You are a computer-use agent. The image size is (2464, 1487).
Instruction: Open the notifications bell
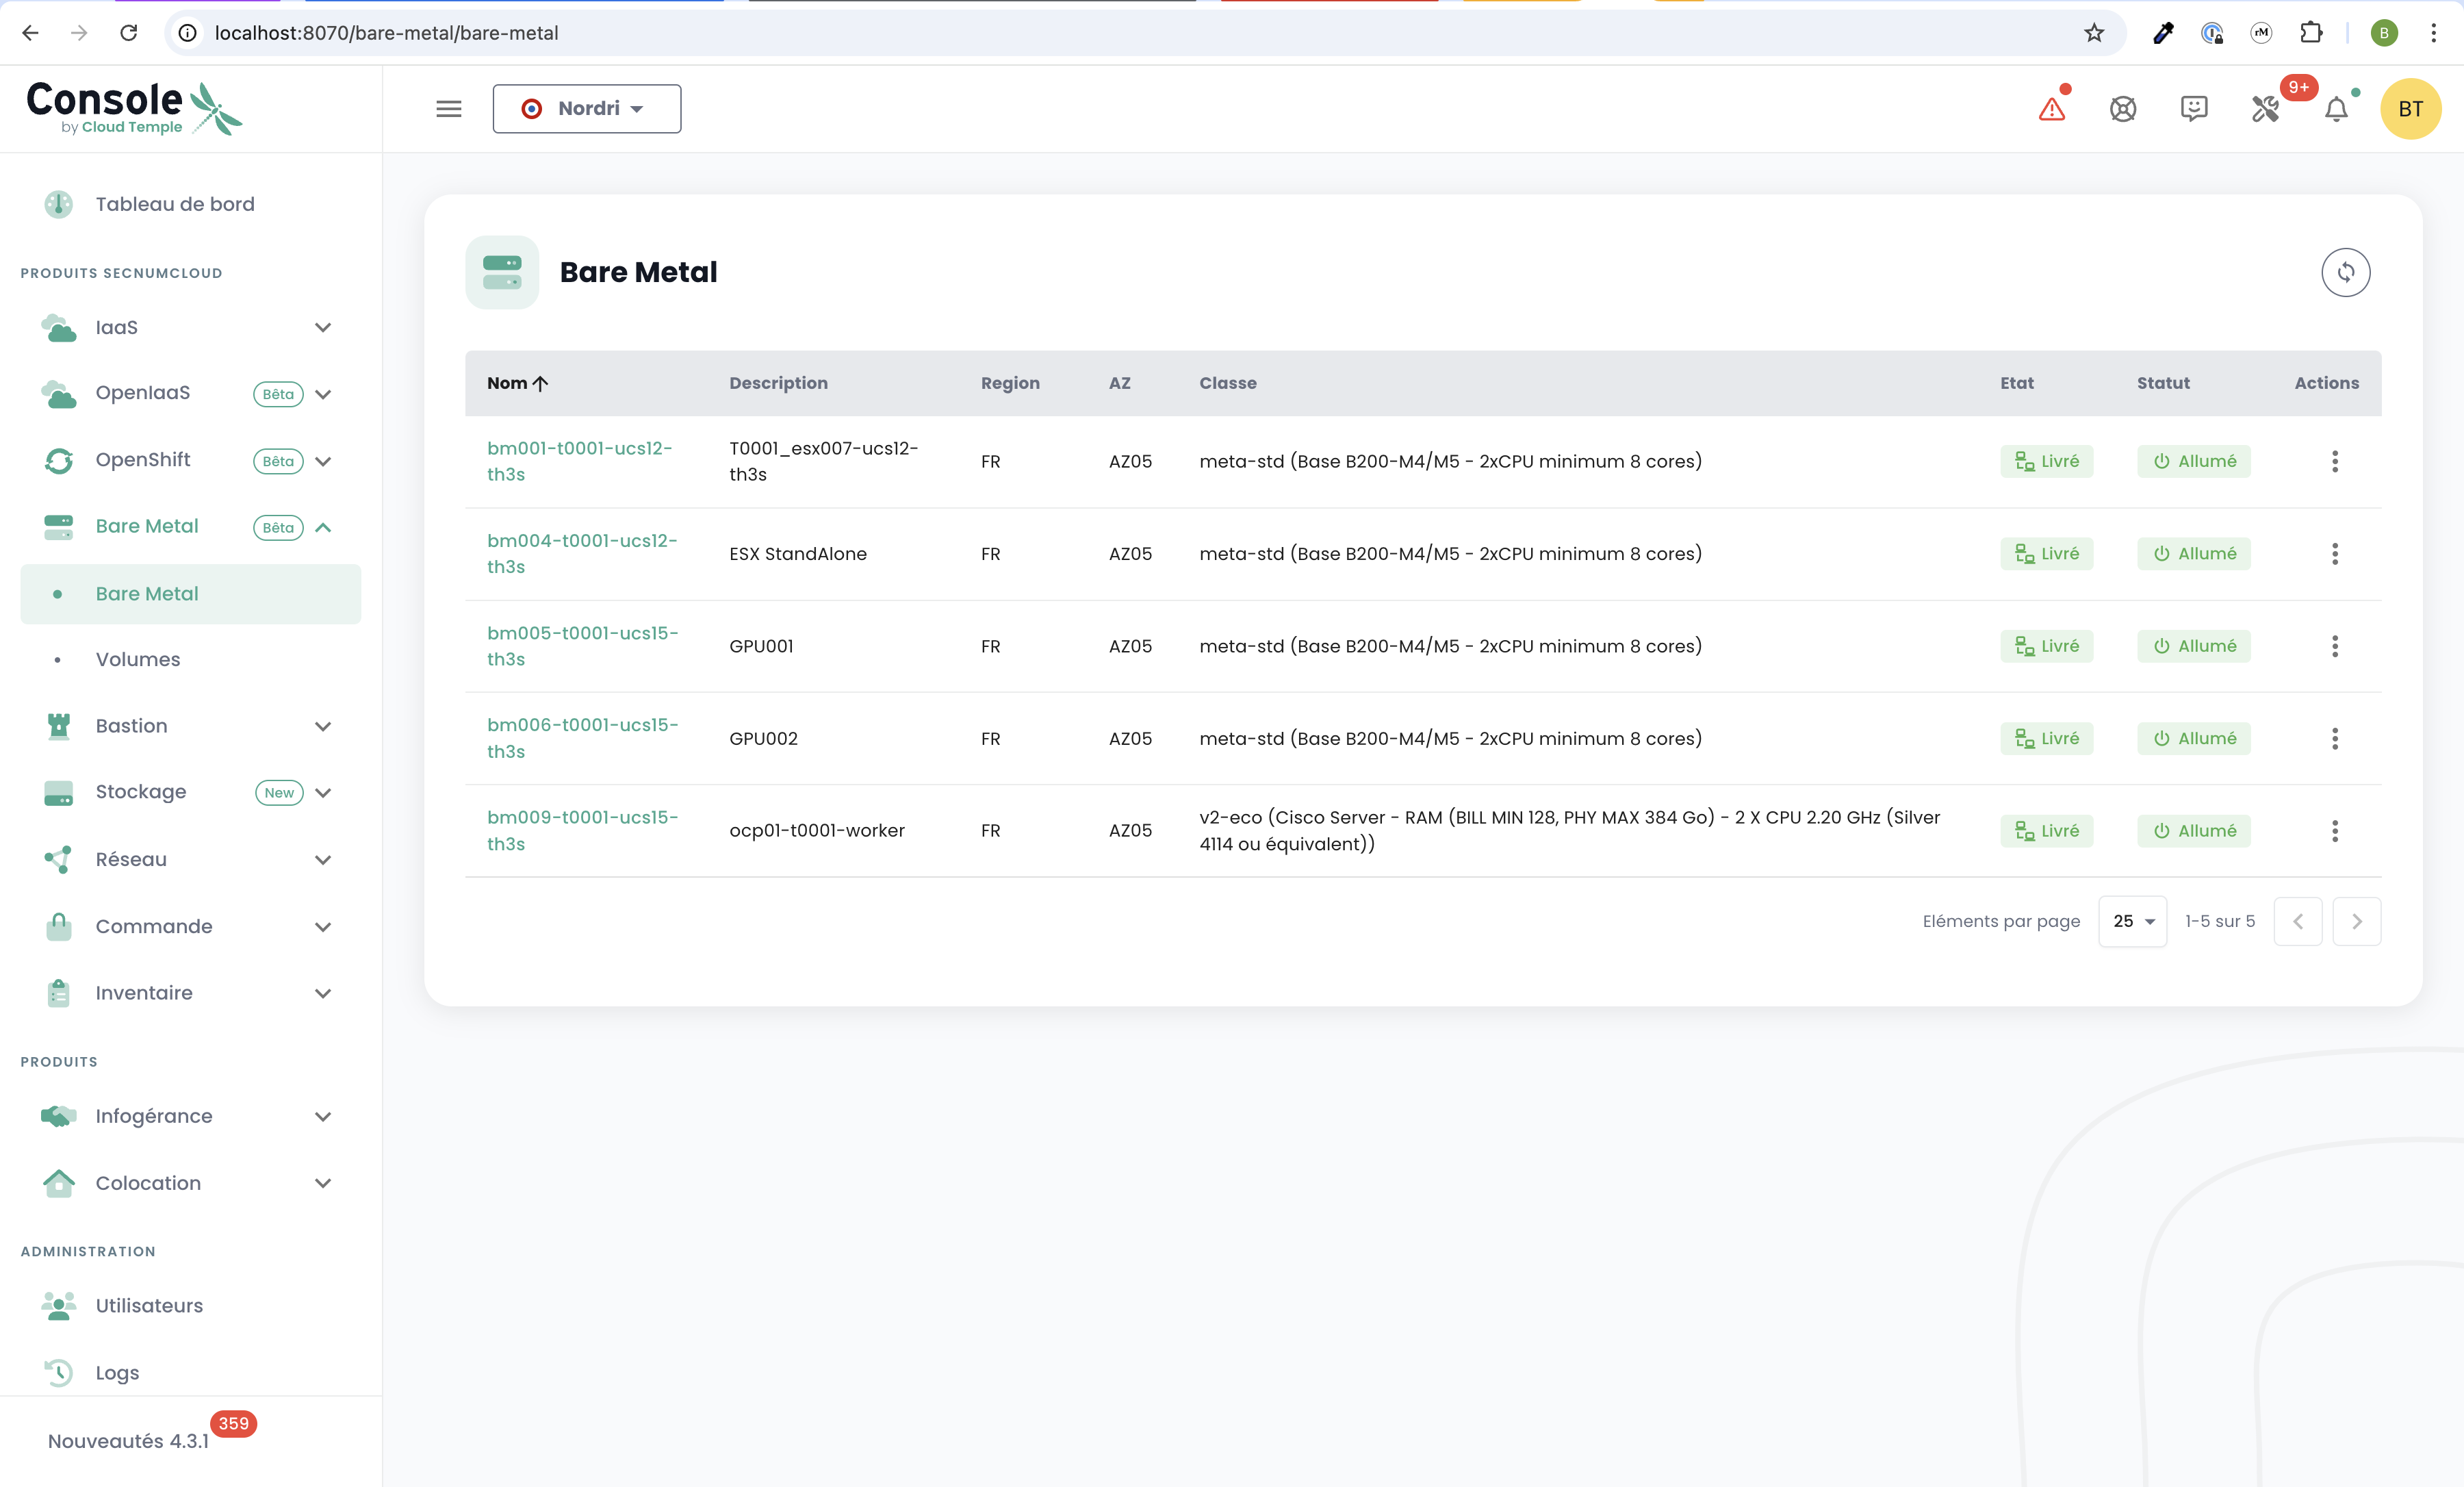click(x=2336, y=109)
